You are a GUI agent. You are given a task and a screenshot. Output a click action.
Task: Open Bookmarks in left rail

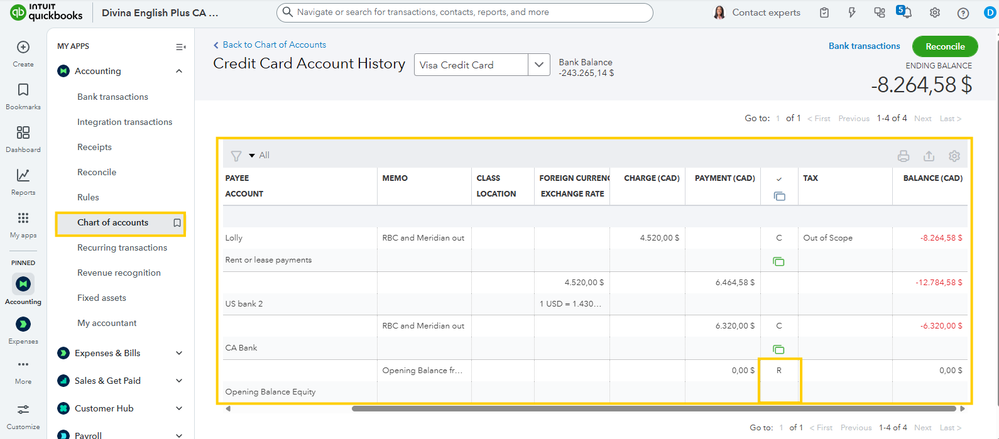point(23,90)
